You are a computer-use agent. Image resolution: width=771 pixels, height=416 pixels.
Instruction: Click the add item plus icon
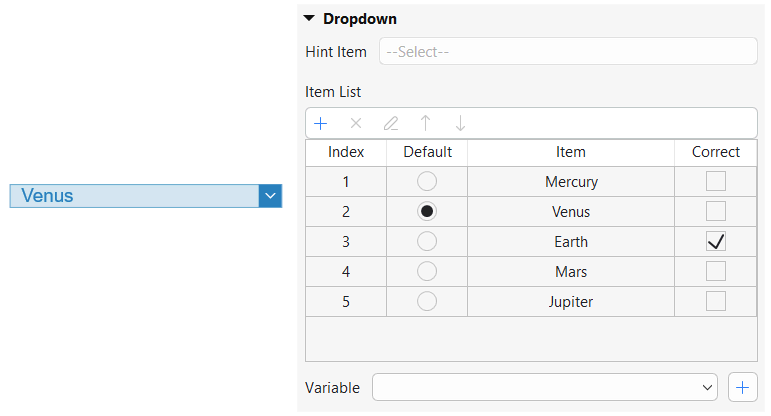(321, 124)
